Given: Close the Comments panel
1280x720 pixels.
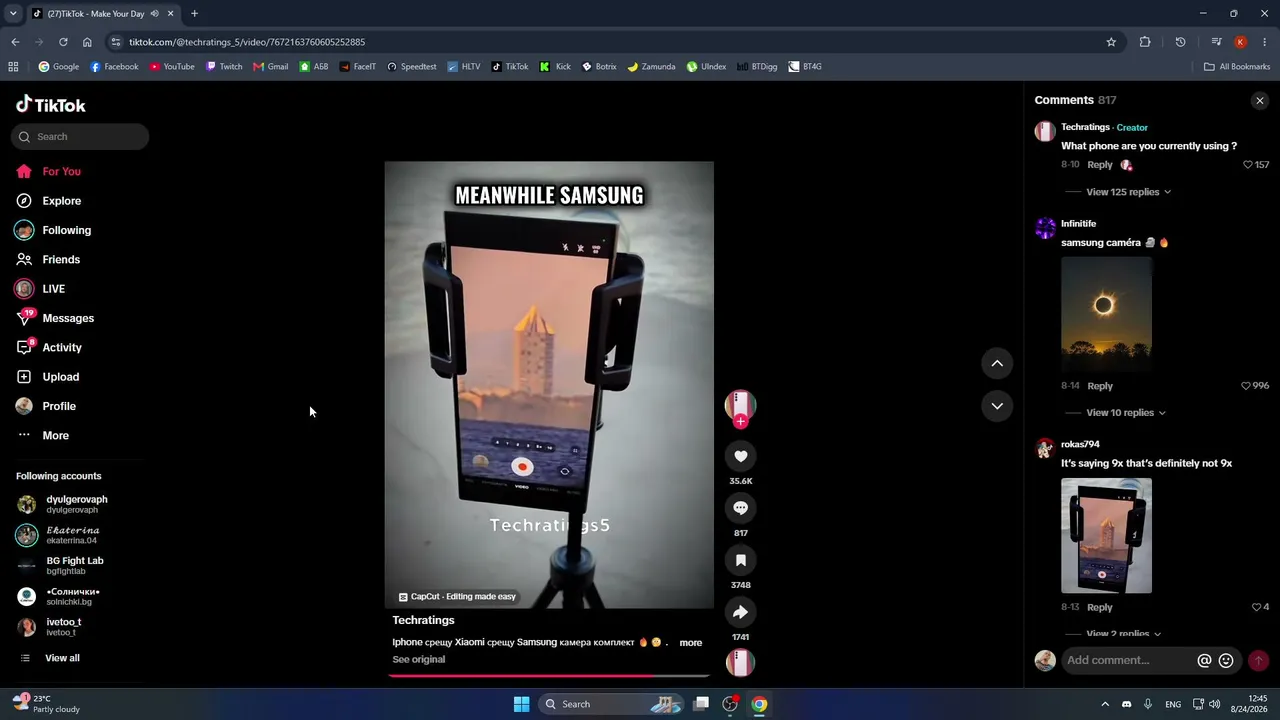Looking at the screenshot, I should (x=1260, y=100).
